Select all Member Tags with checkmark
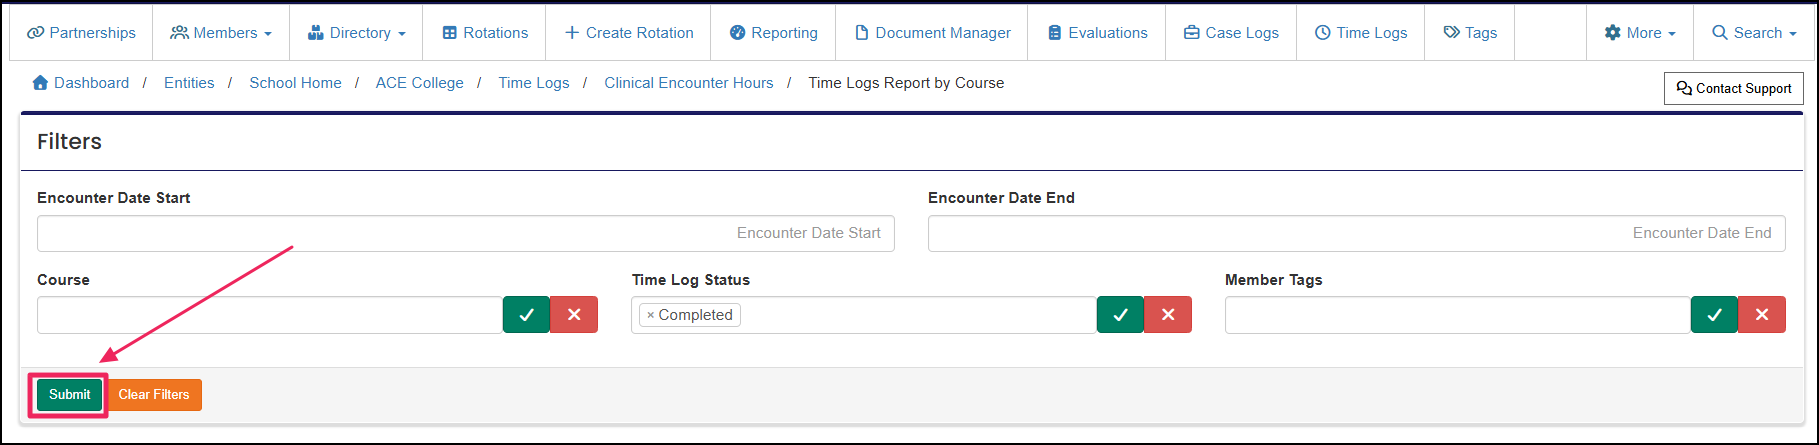Viewport: 1819px width, 445px height. coord(1715,315)
